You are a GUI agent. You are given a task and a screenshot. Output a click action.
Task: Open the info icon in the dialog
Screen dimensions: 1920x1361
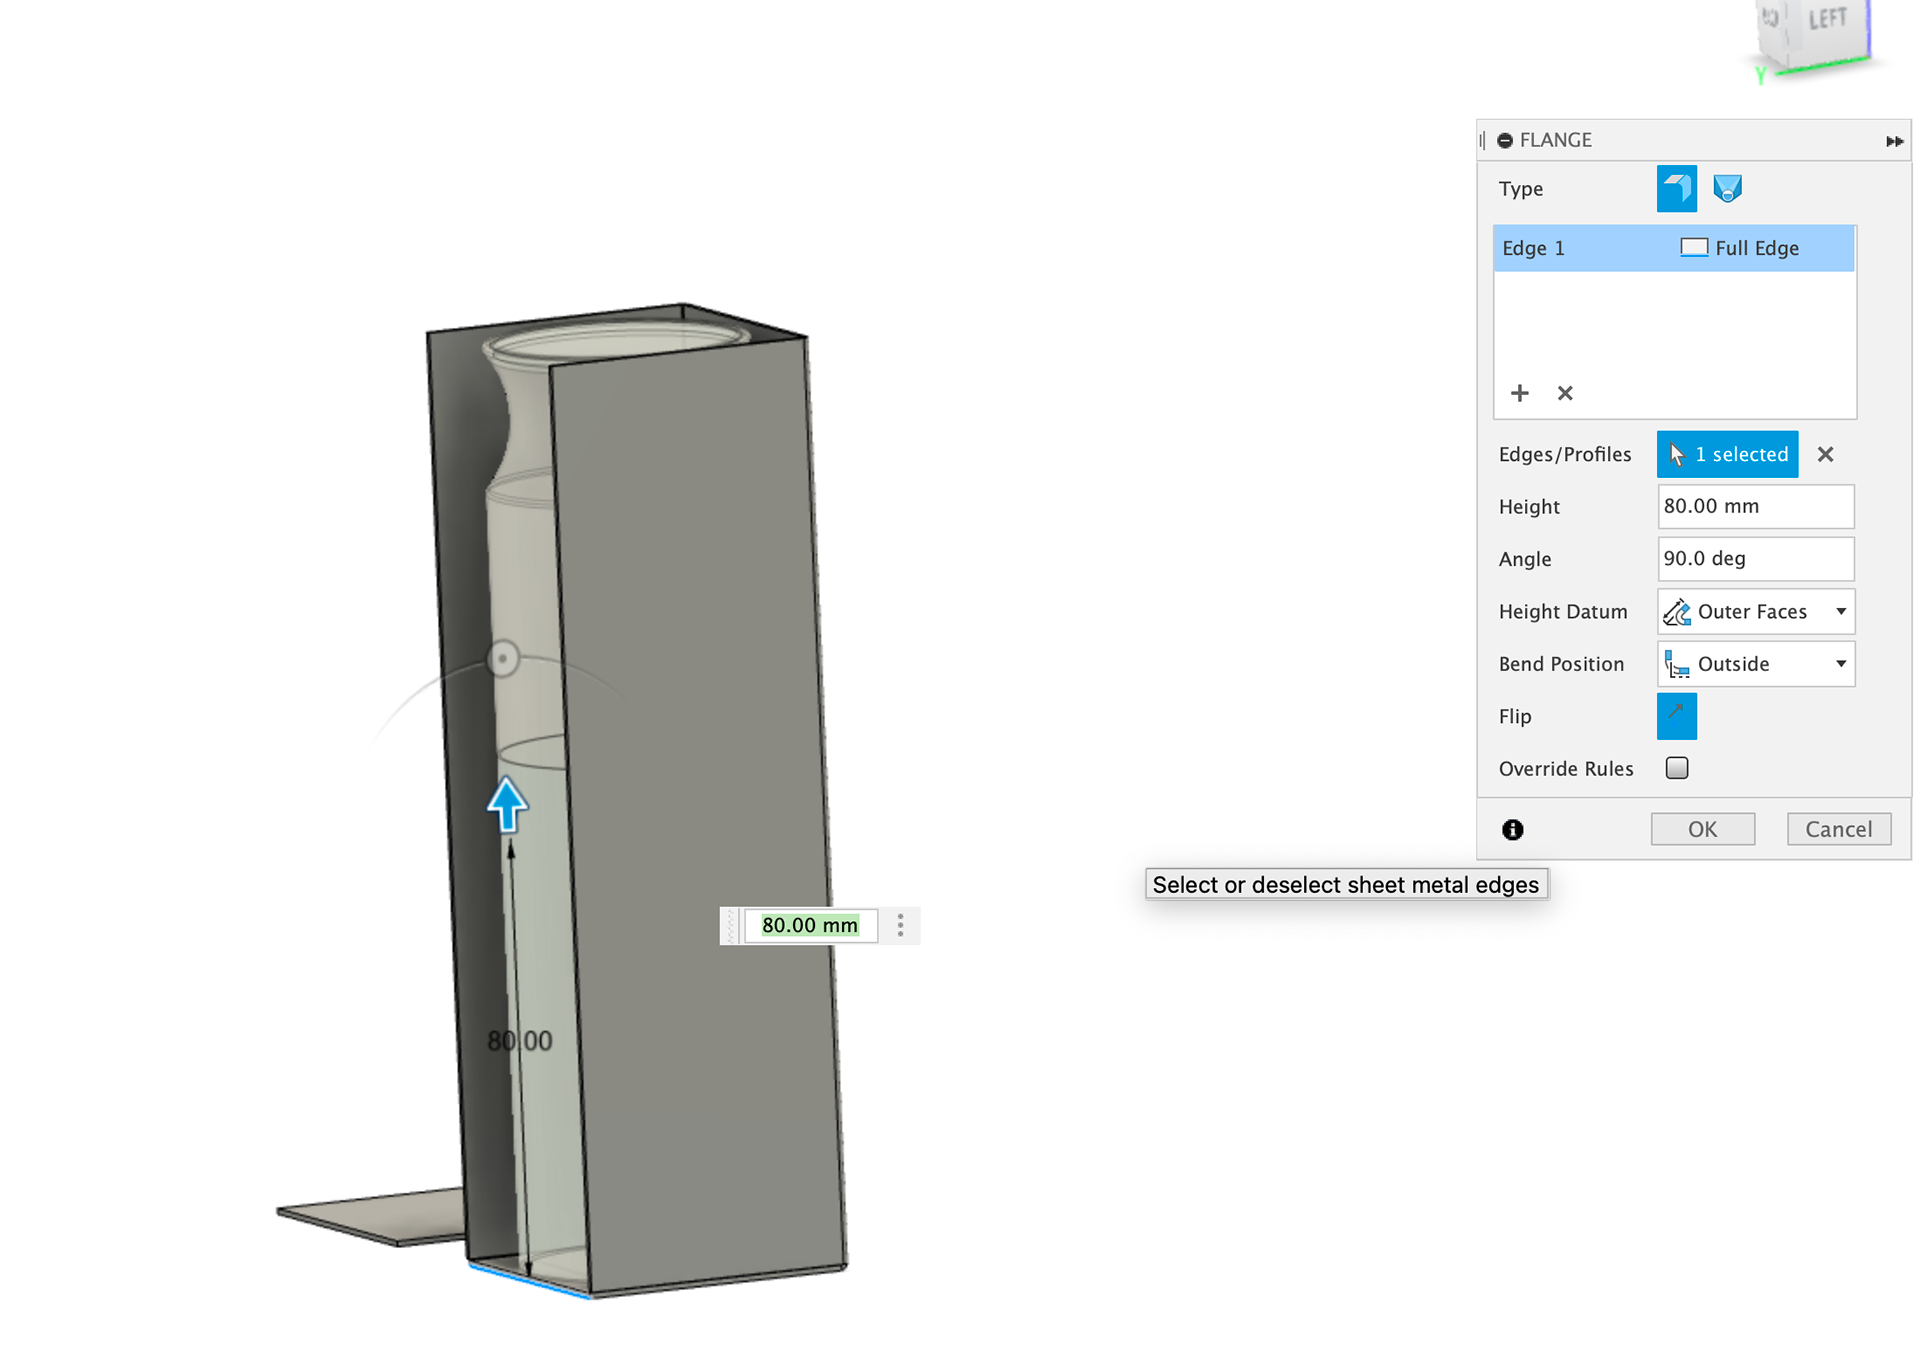click(1512, 829)
